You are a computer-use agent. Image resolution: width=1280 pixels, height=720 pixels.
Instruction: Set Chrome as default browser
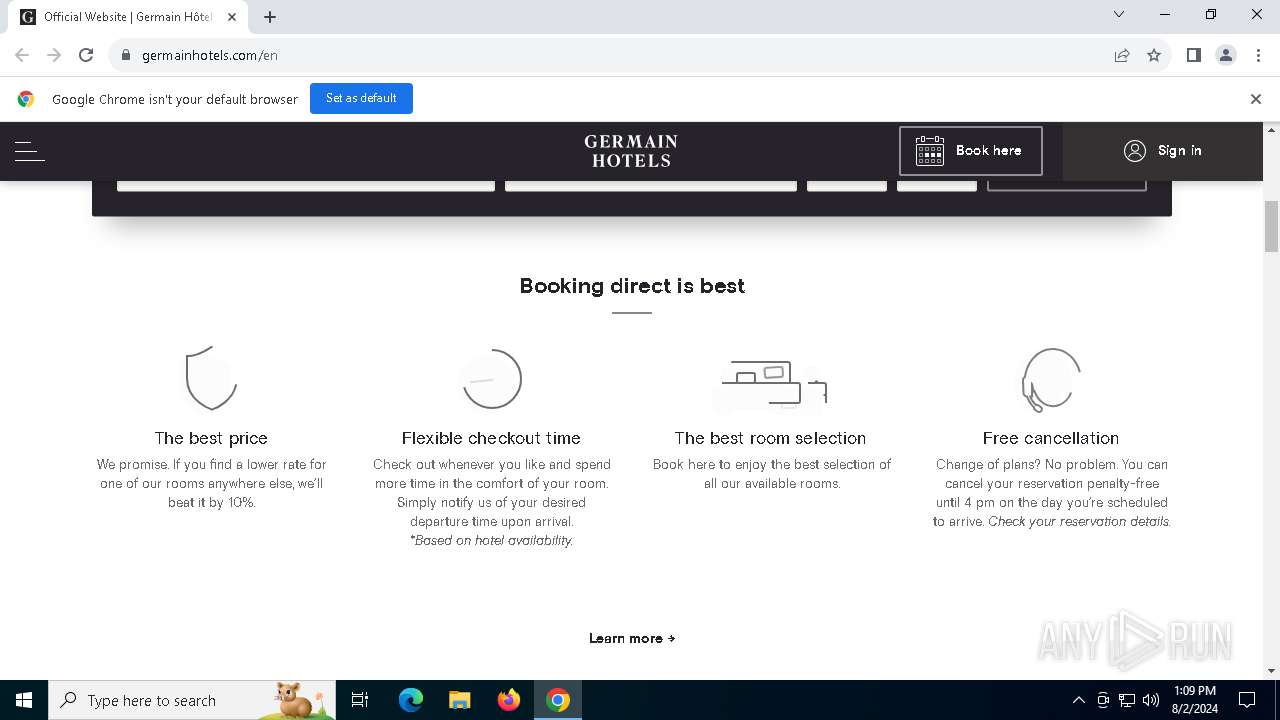(x=361, y=99)
